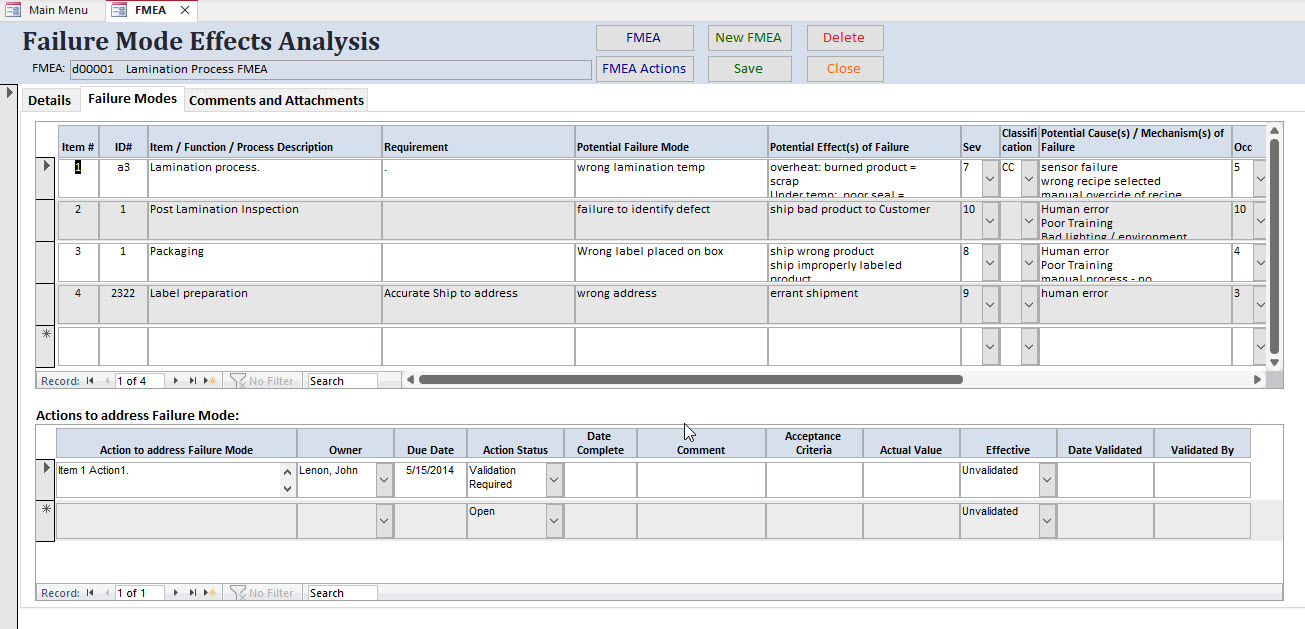Create new blank record in Failure Modes navigator
Image resolution: width=1305 pixels, height=629 pixels.
[209, 381]
